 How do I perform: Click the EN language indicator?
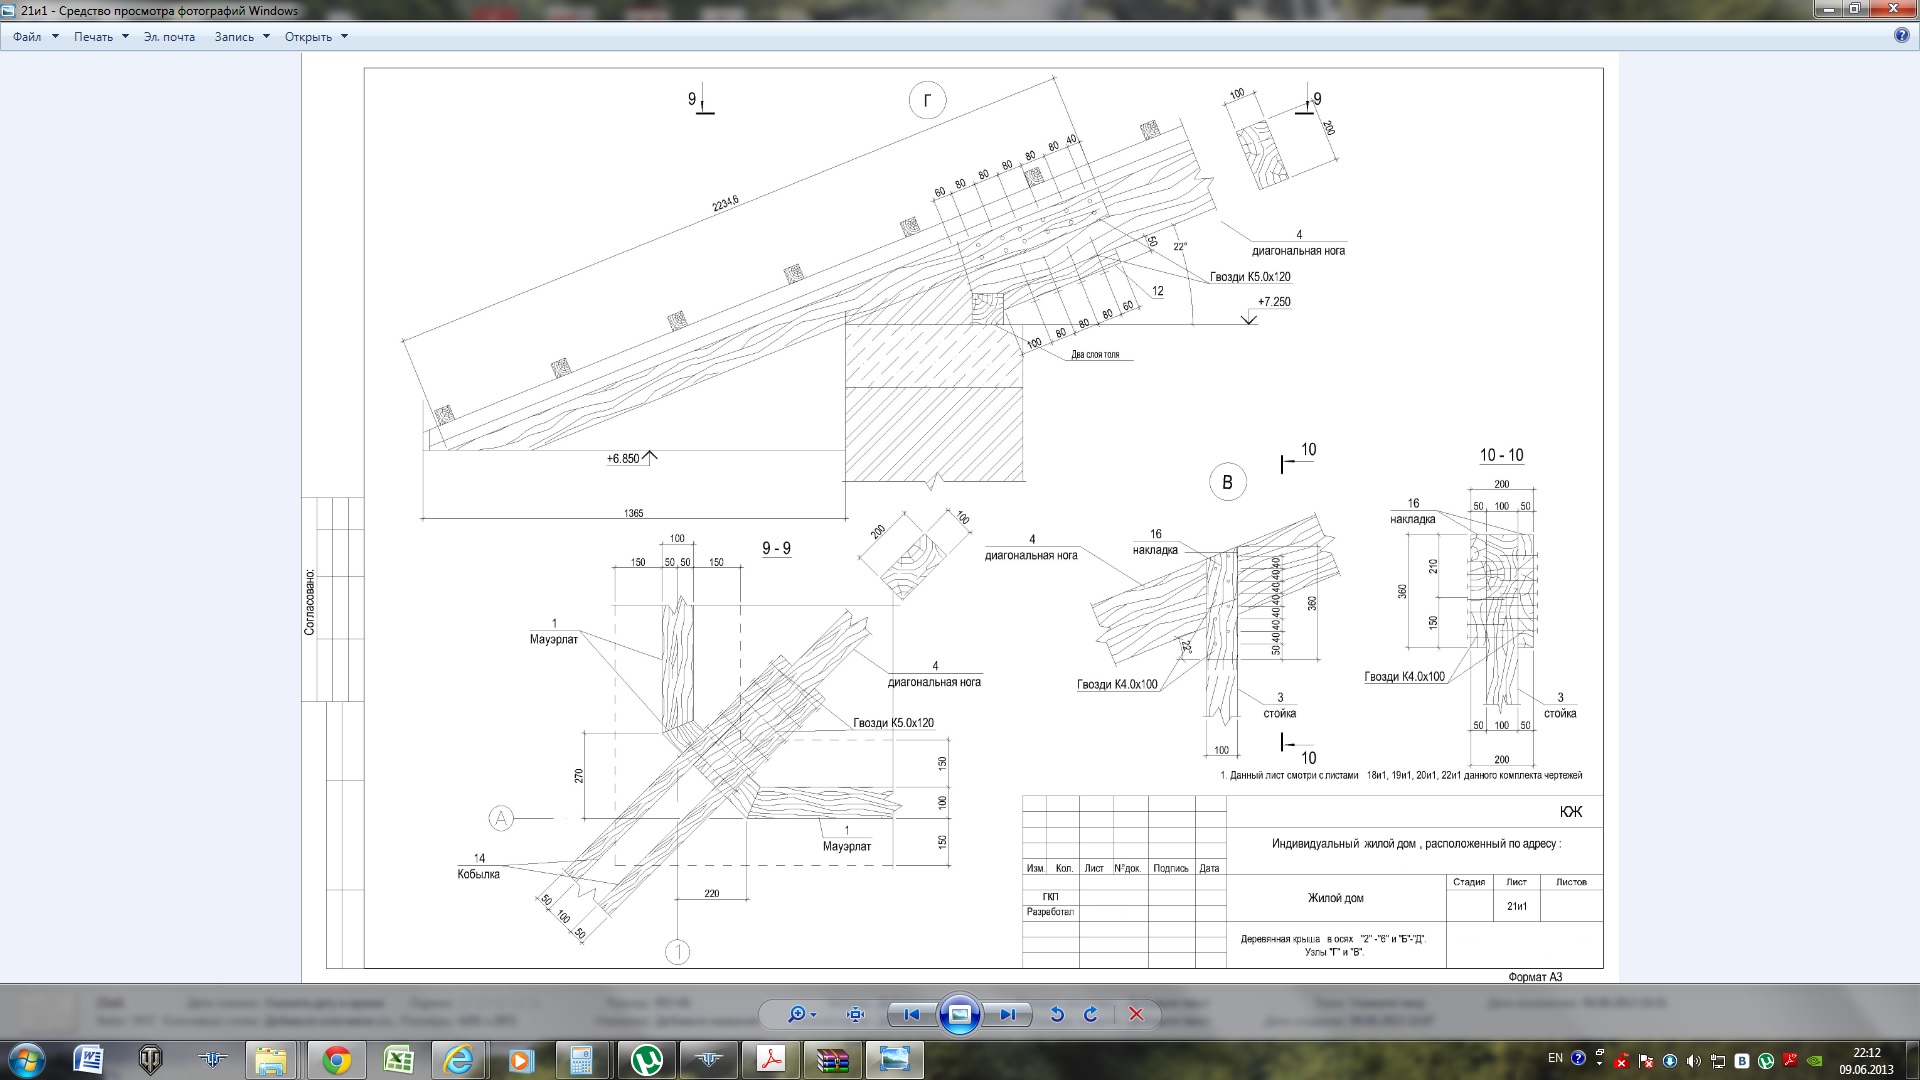(1555, 1058)
